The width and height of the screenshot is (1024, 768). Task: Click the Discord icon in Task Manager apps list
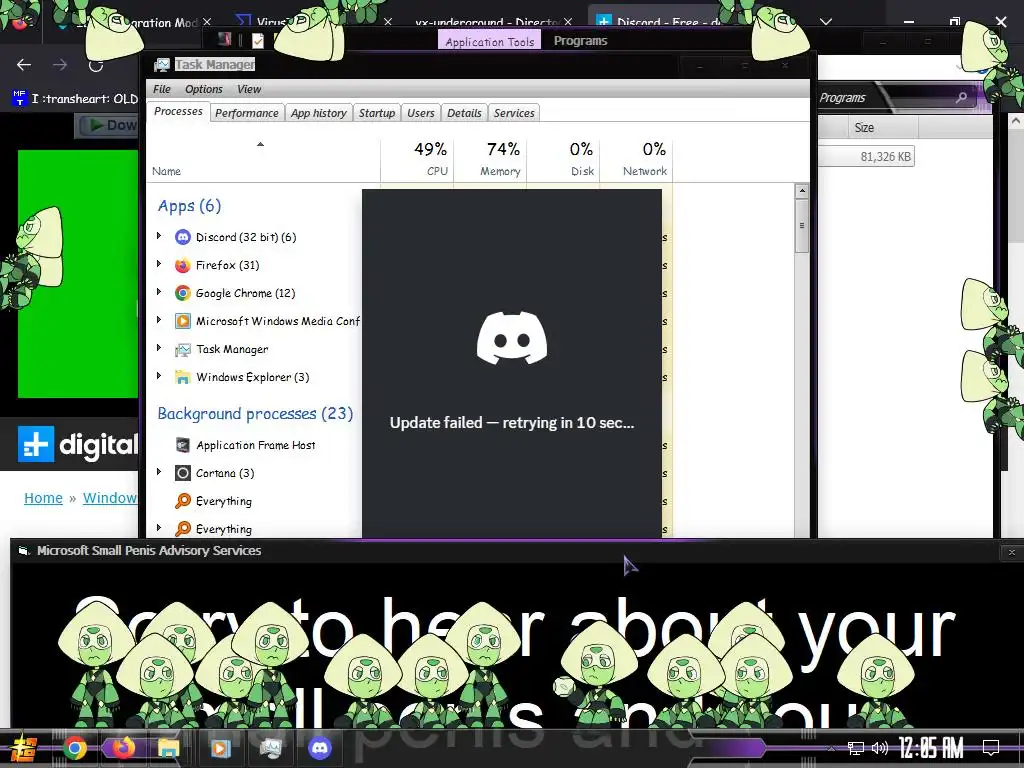[x=183, y=237]
